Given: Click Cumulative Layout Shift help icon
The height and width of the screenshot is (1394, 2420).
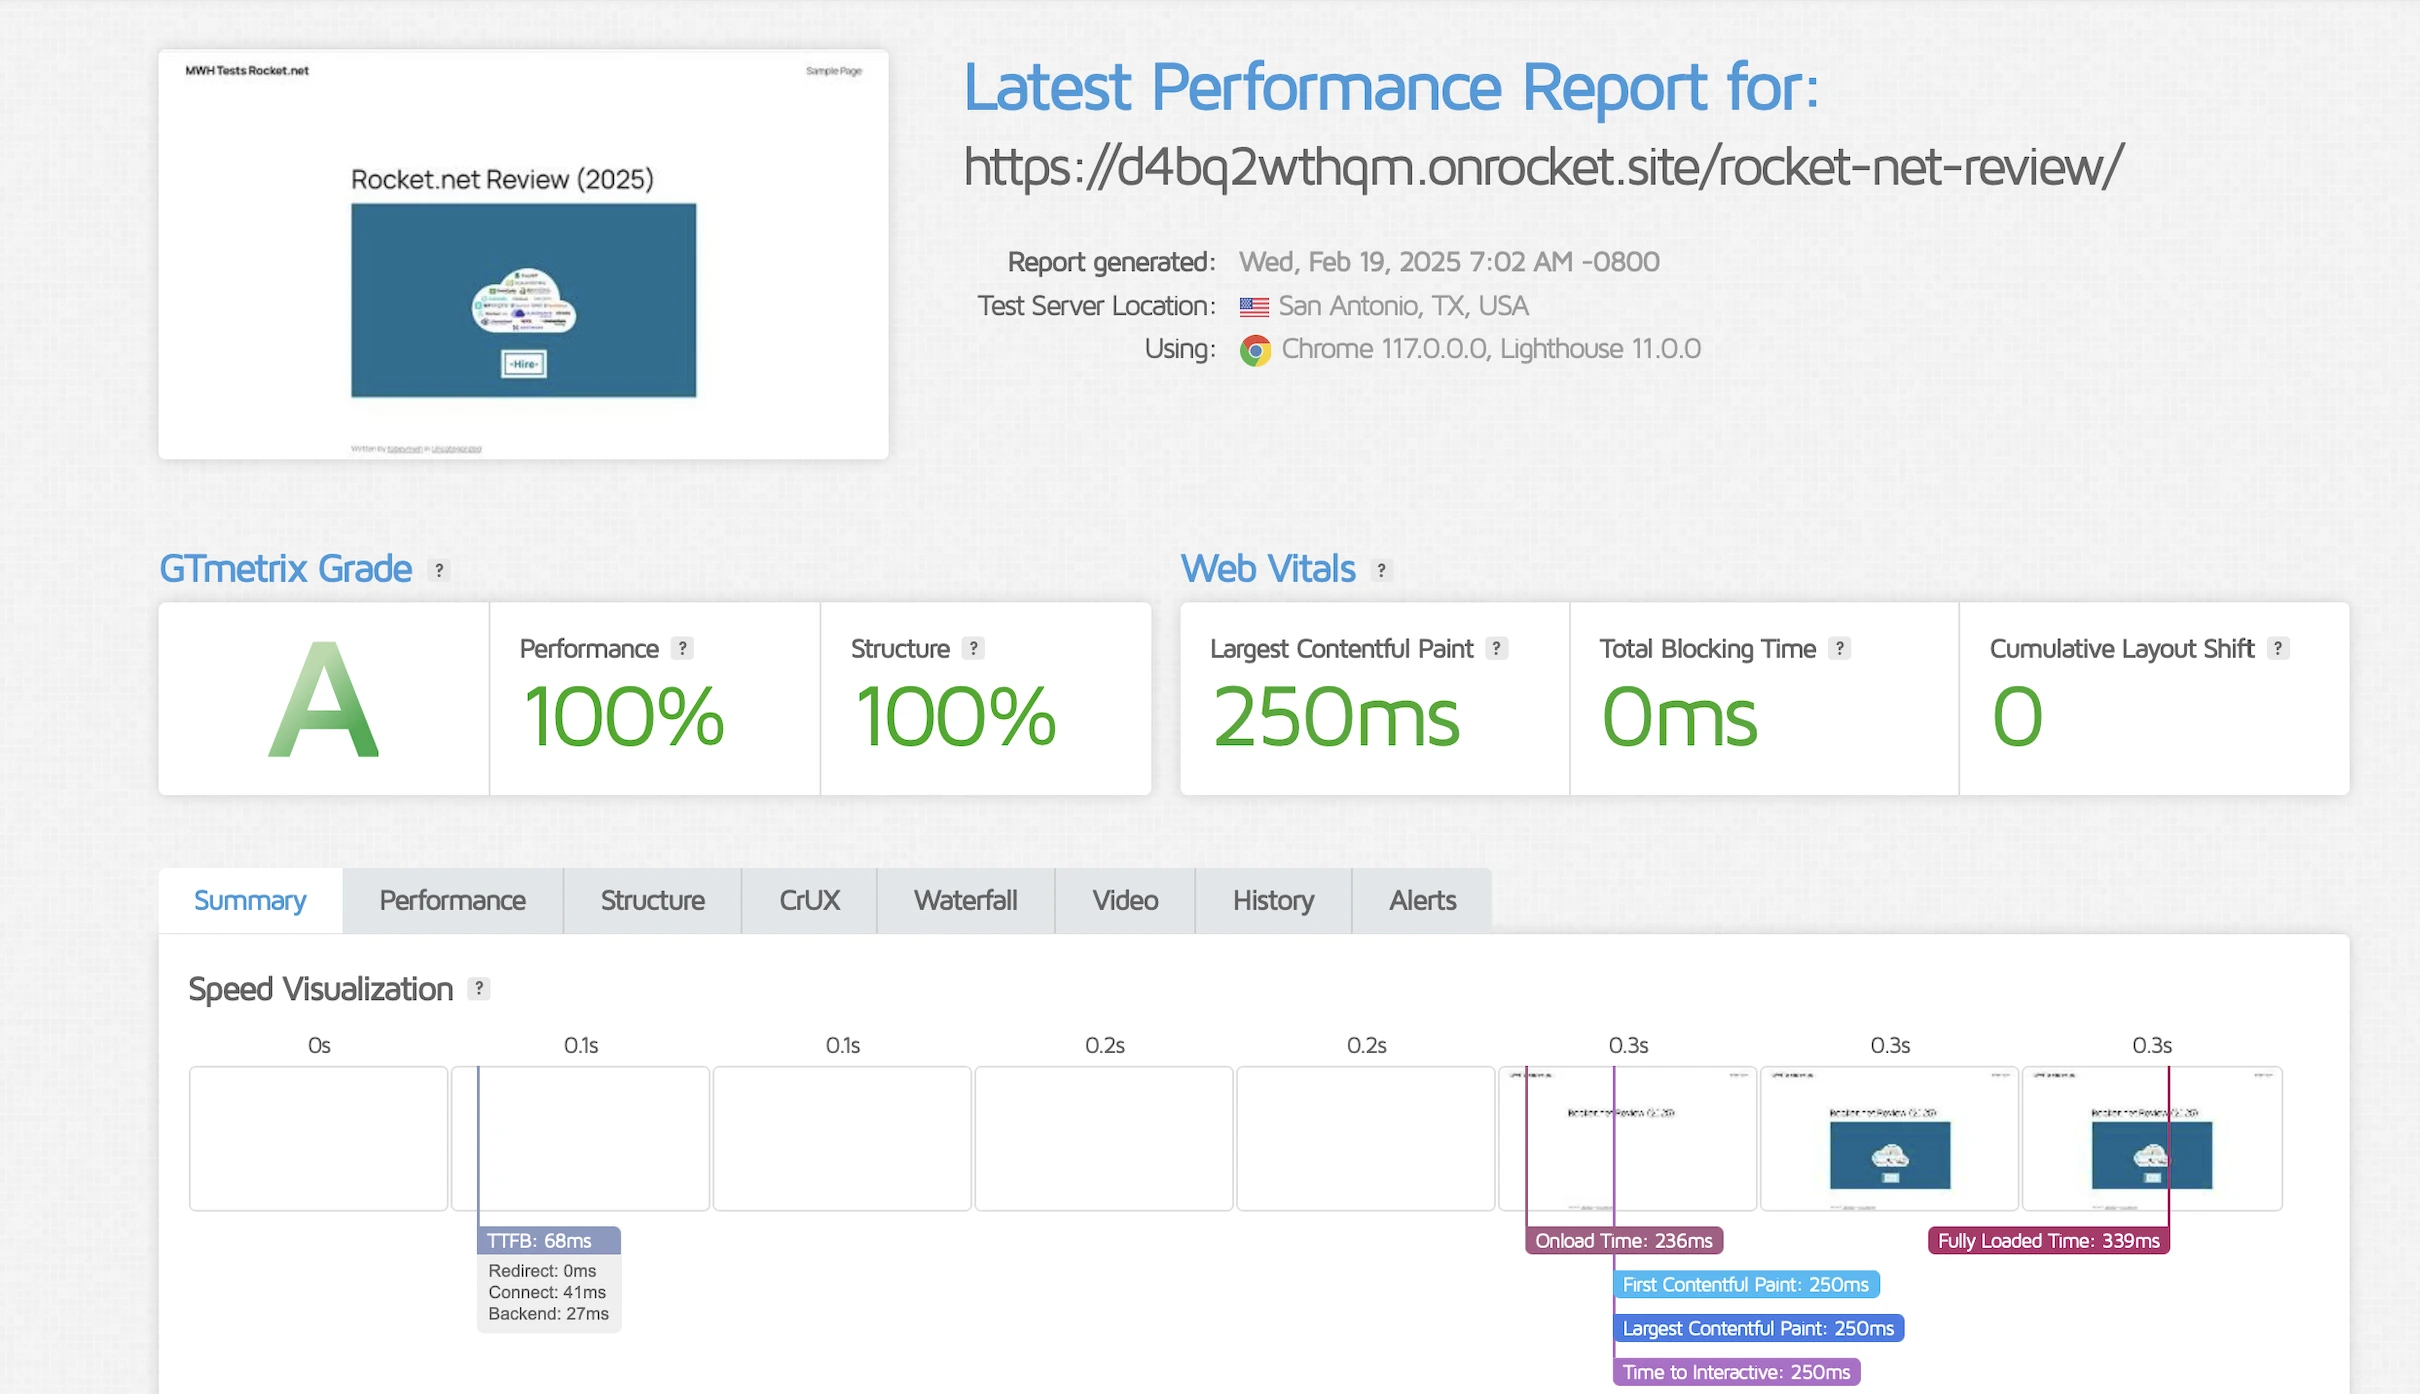Looking at the screenshot, I should click(2278, 648).
